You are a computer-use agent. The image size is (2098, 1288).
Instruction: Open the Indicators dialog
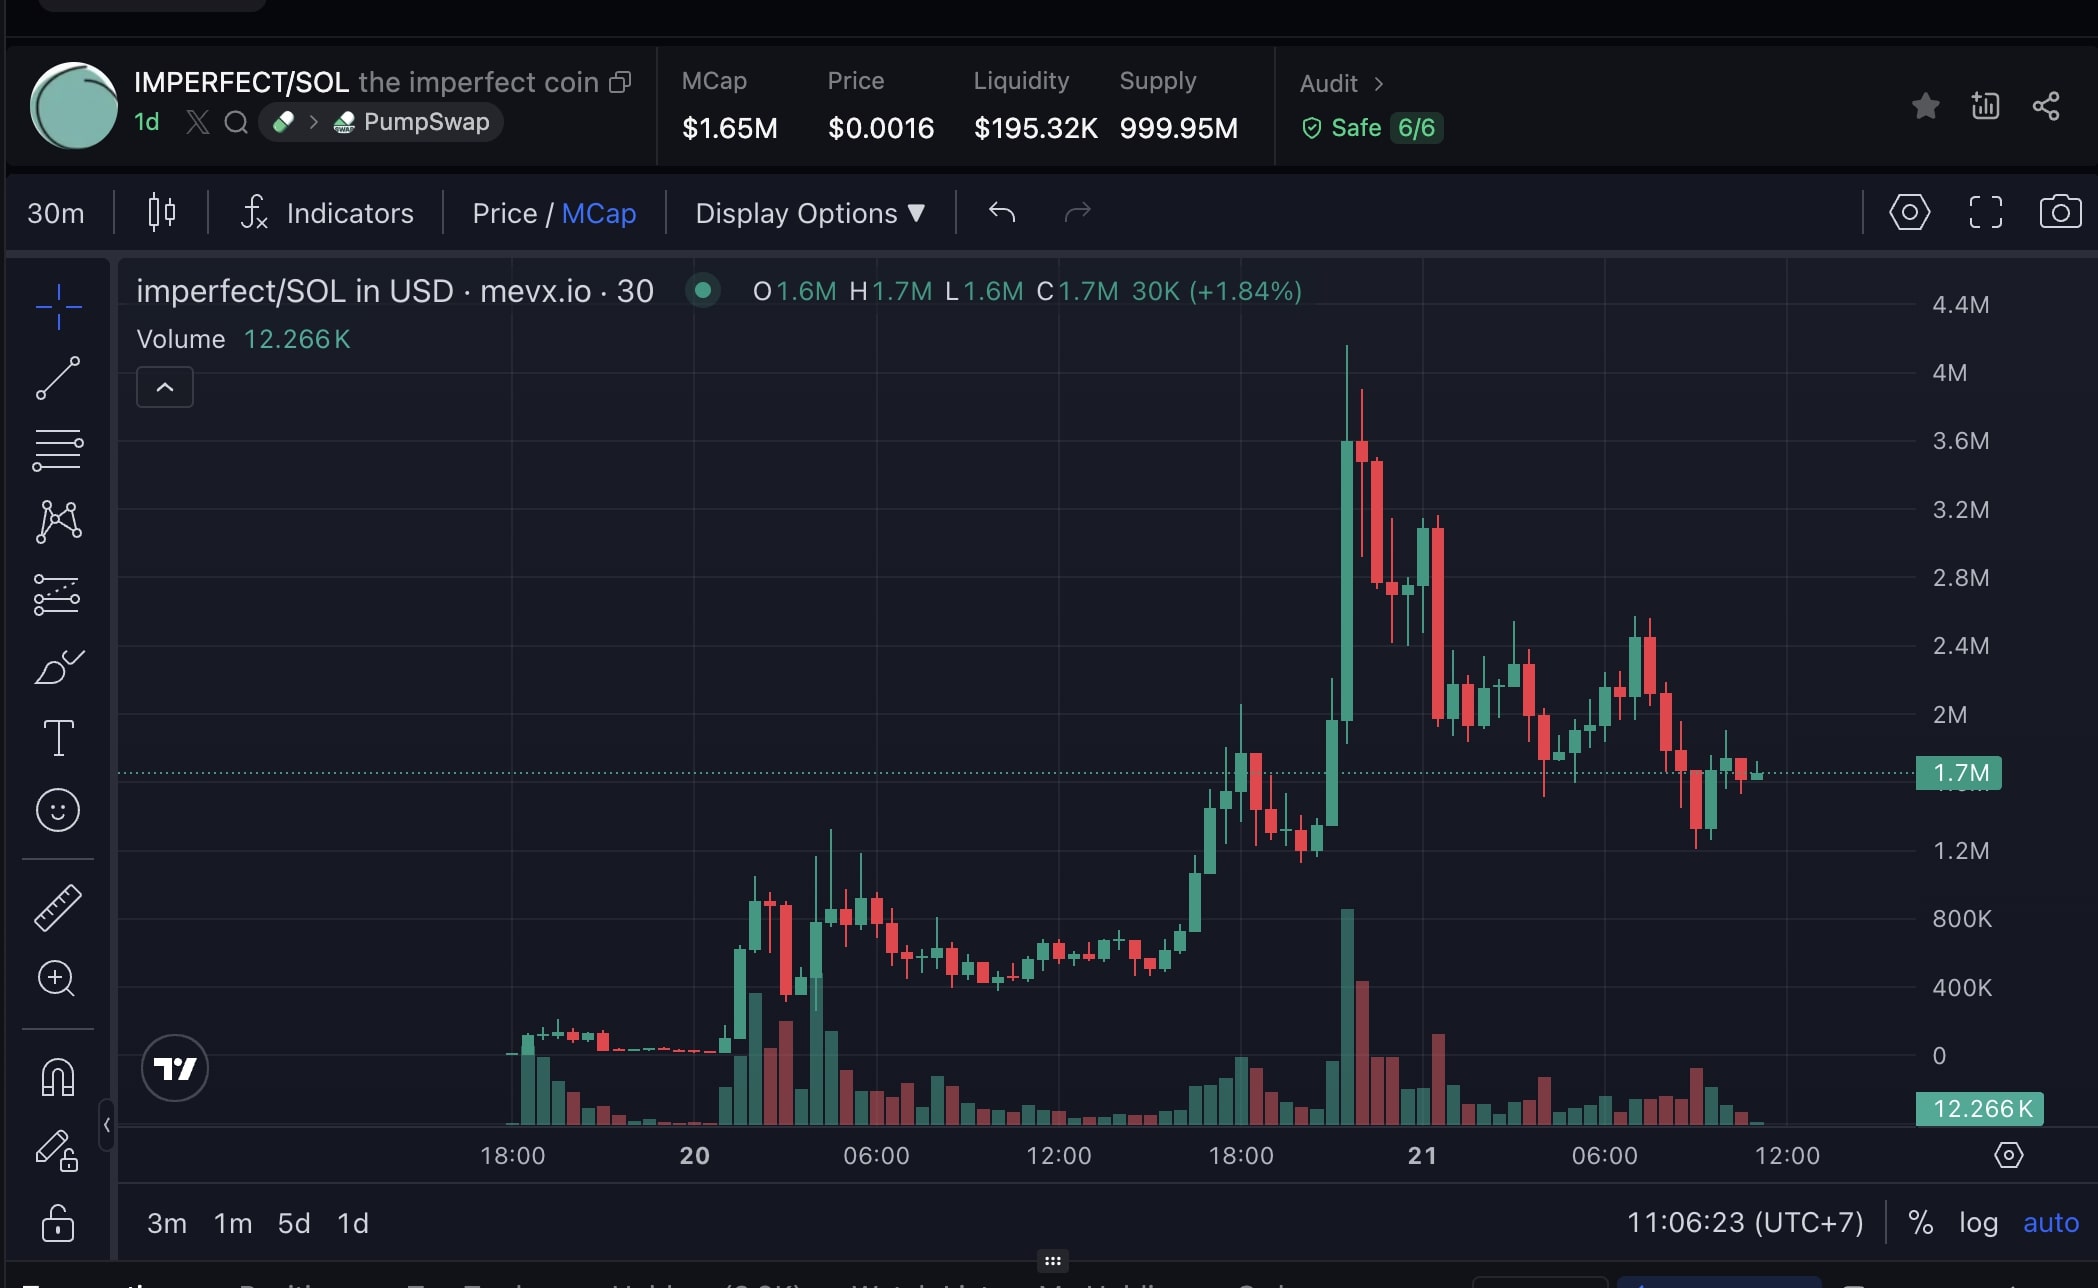327,213
